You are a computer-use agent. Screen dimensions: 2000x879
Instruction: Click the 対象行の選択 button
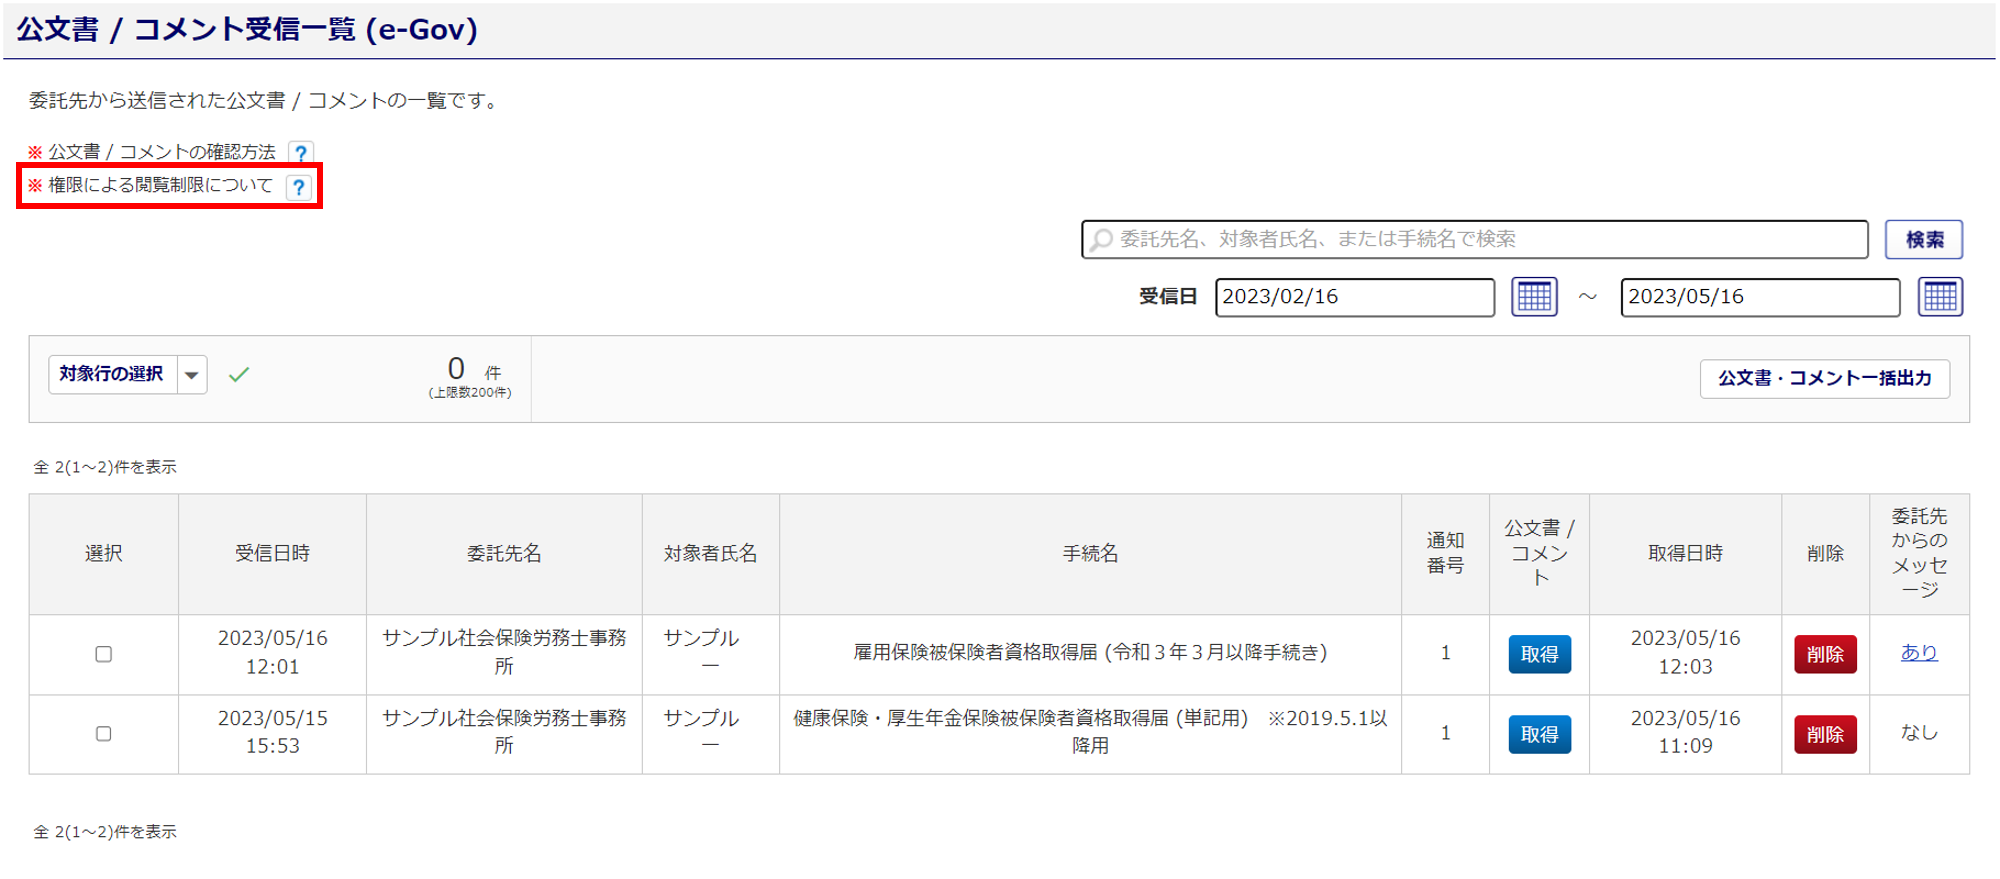[x=112, y=375]
